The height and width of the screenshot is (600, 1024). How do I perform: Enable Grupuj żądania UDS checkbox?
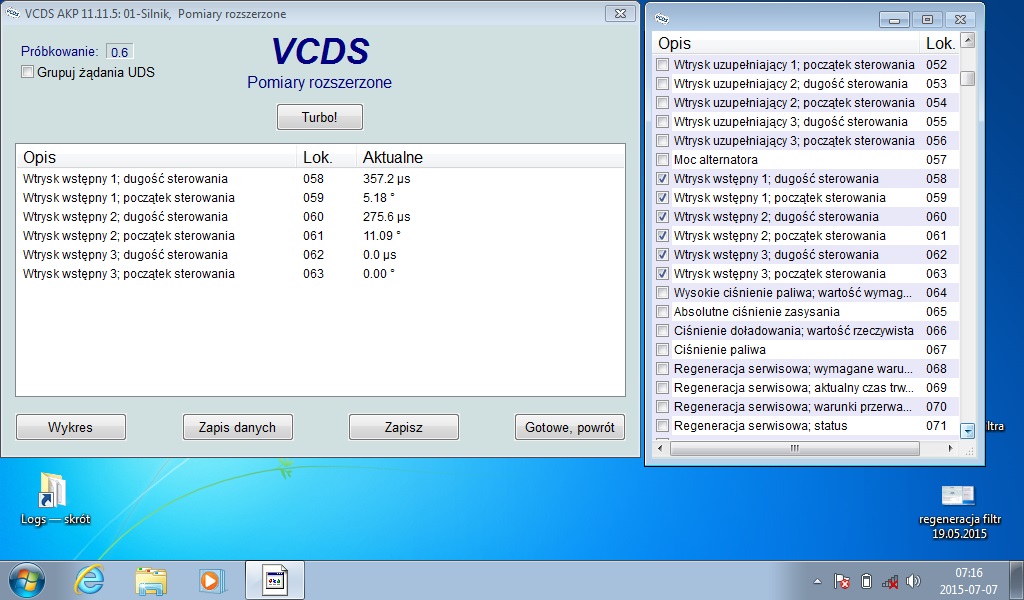pos(27,72)
